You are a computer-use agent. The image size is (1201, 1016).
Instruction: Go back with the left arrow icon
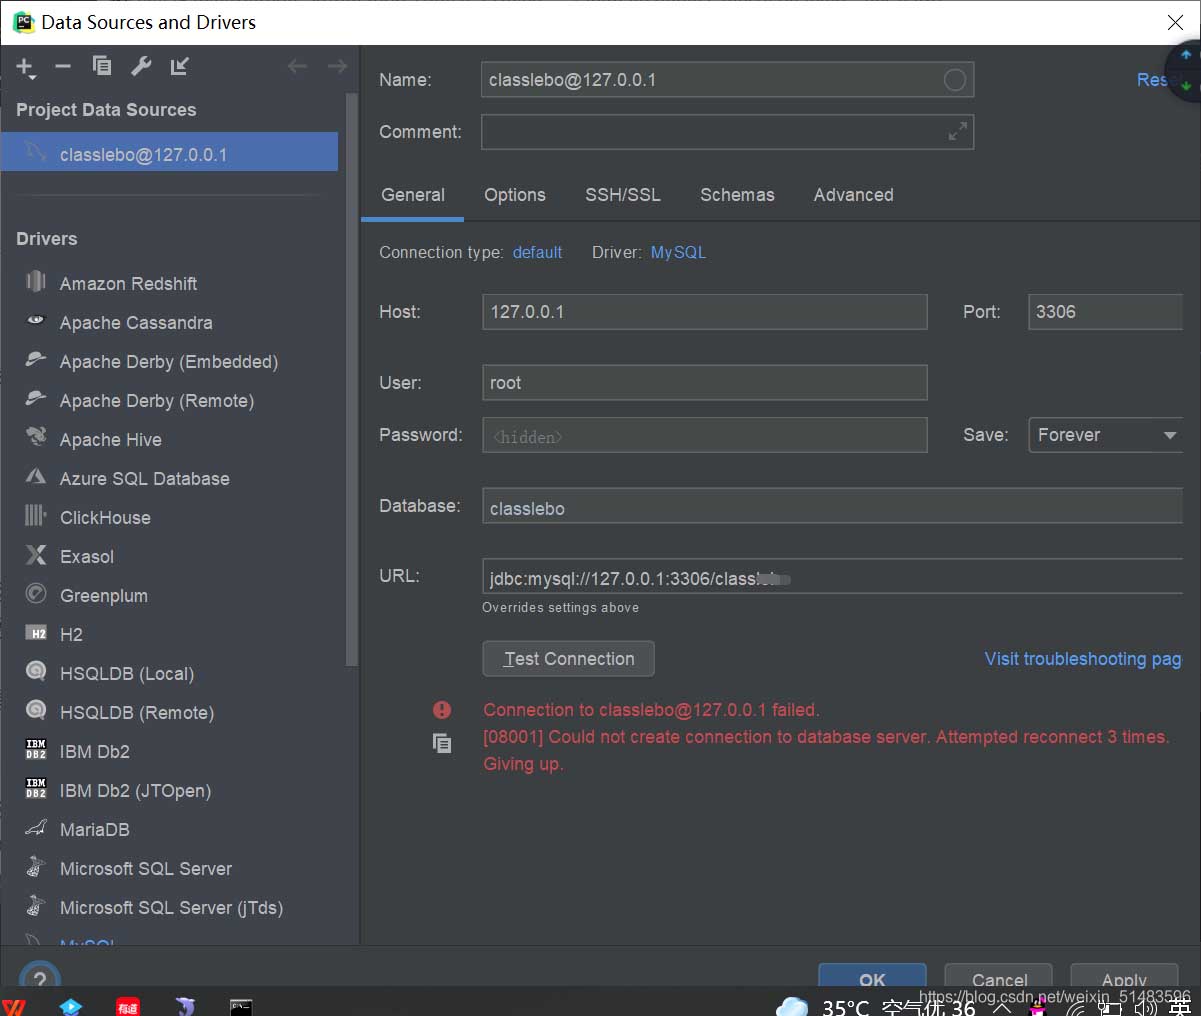(297, 66)
